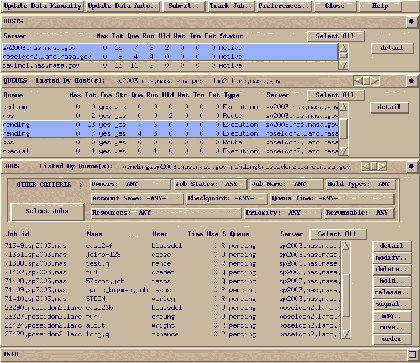
Task: Click left arrow of JOBS queue-list scroller
Action: (366, 166)
